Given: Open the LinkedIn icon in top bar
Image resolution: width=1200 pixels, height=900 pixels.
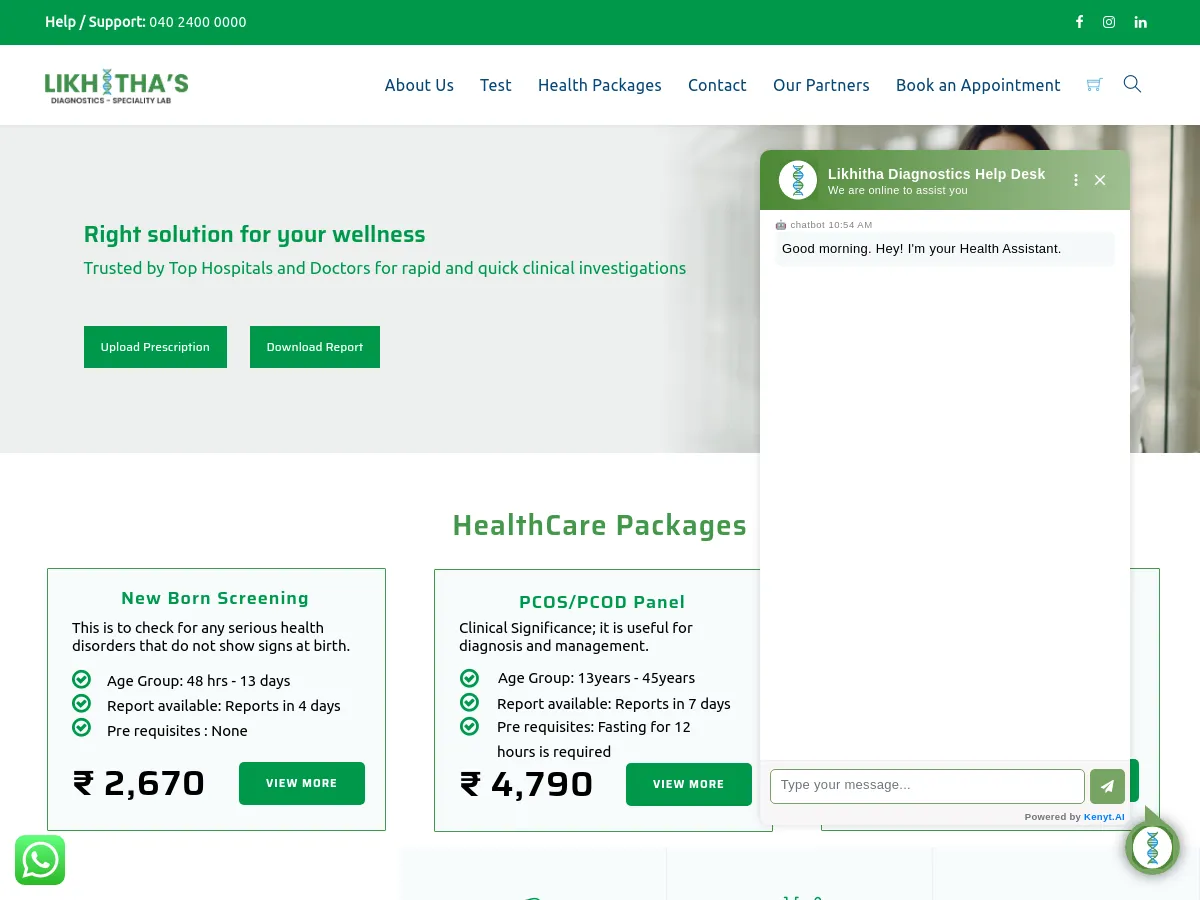Looking at the screenshot, I should (1140, 22).
